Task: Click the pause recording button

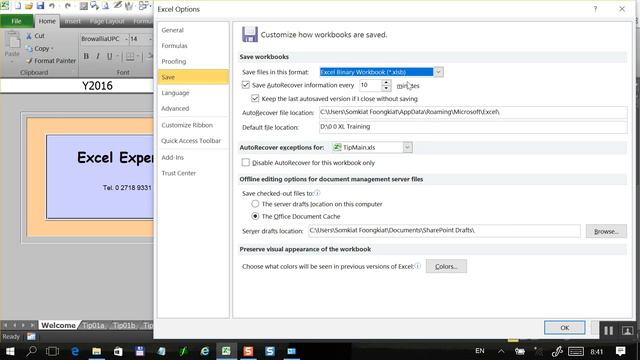Action: 609,331
